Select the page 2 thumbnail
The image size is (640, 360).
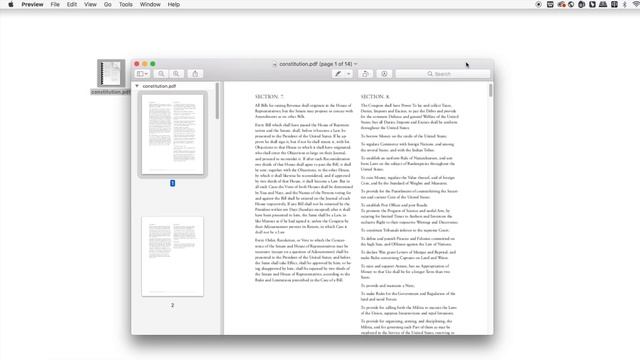pos(172,256)
